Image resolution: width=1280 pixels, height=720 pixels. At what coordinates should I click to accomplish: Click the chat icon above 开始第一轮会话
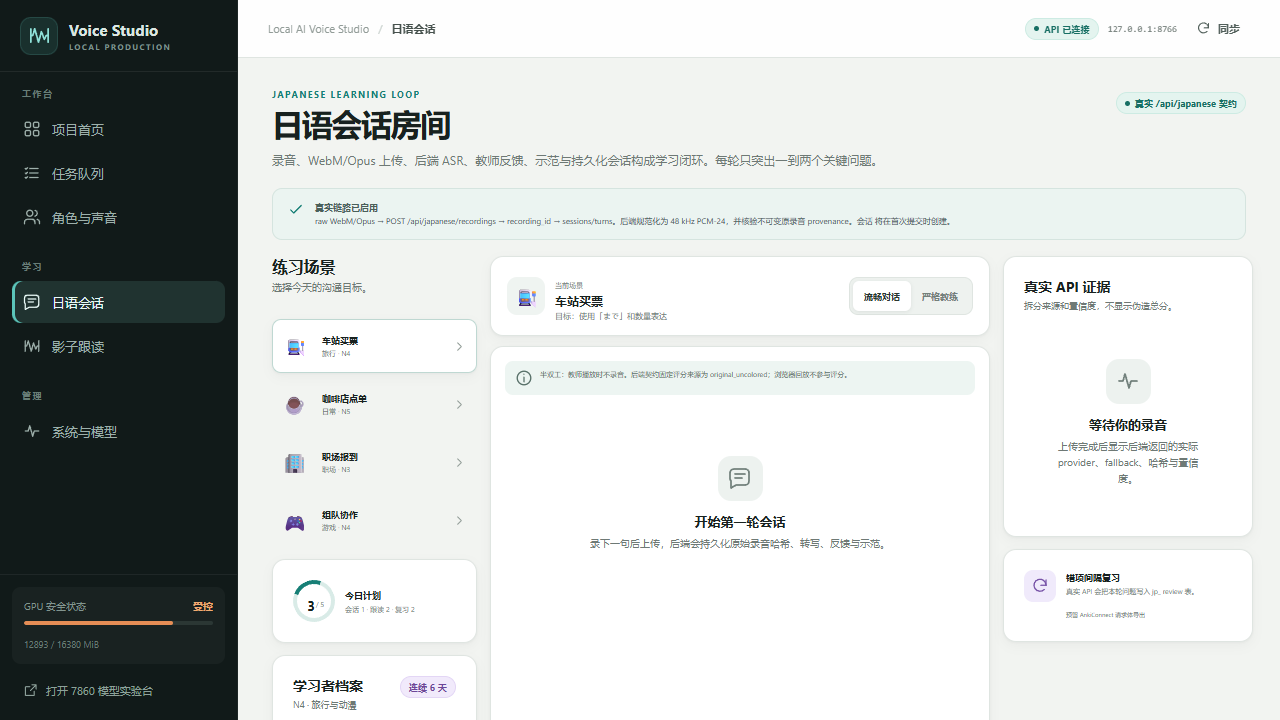[x=740, y=478]
